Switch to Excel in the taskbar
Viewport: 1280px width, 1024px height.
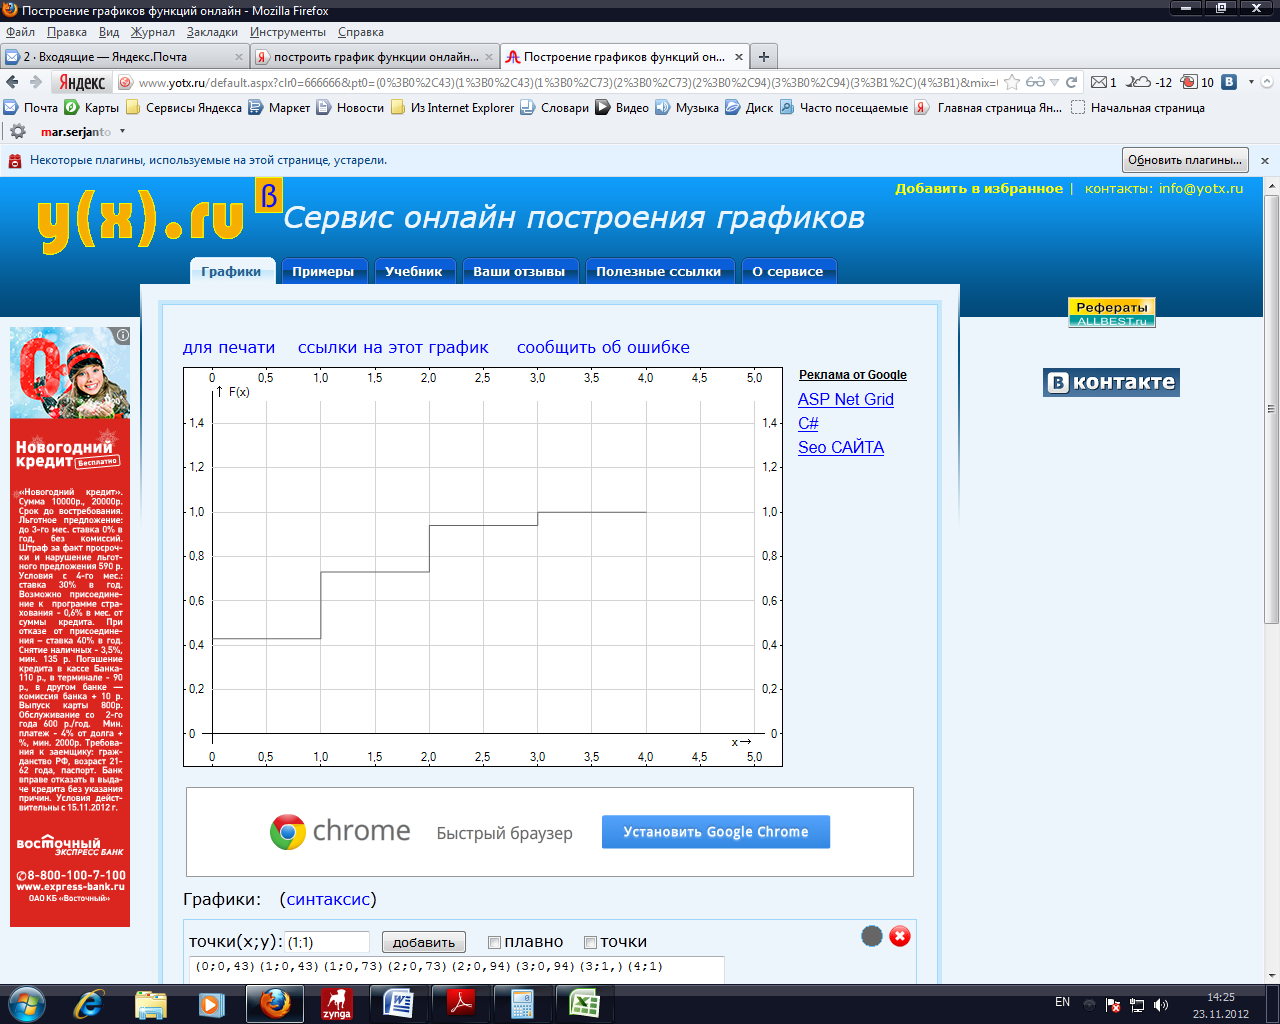point(584,1003)
